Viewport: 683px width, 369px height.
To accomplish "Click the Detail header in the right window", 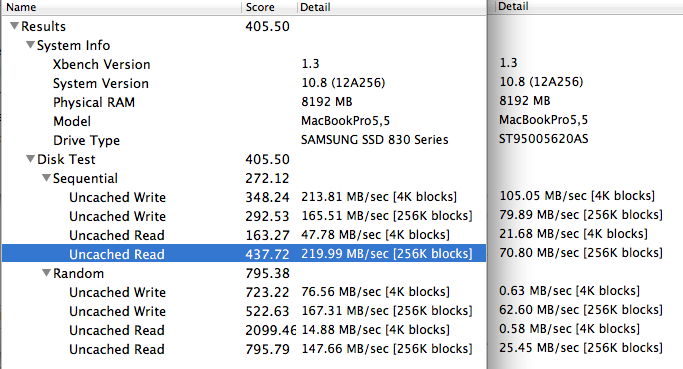I will click(x=589, y=7).
